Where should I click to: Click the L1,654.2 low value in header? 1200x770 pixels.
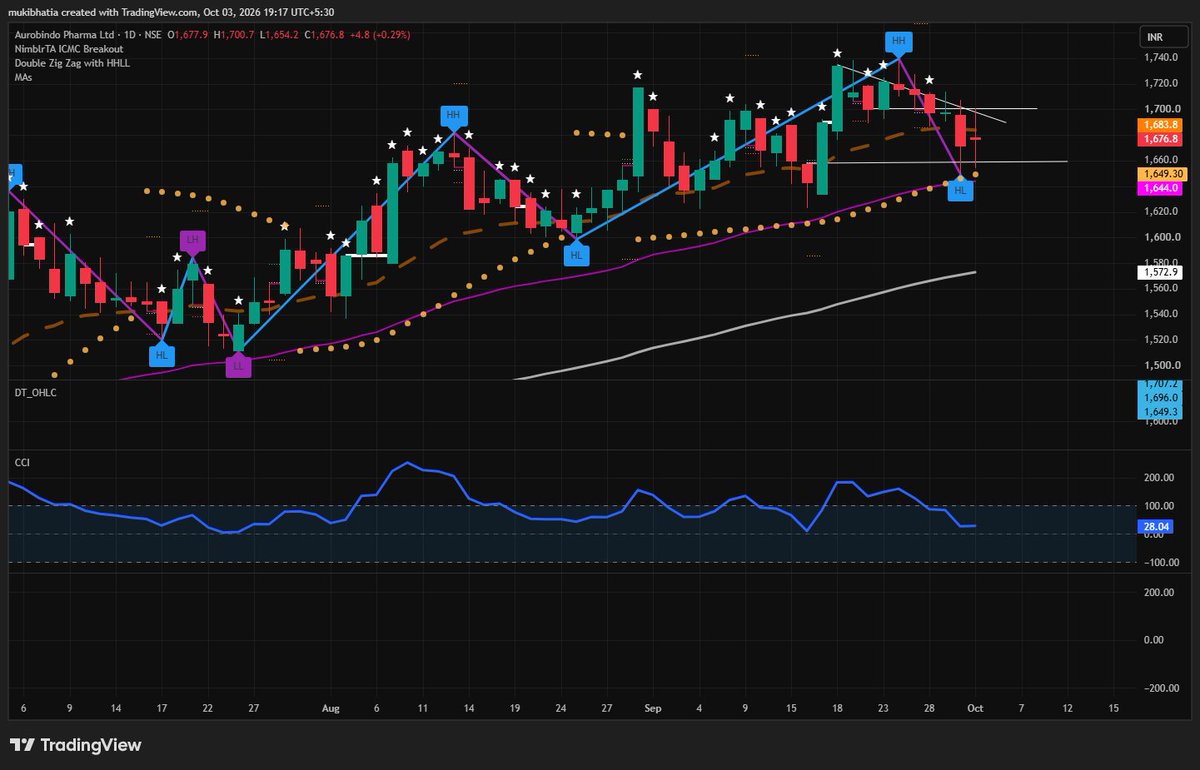(x=280, y=34)
